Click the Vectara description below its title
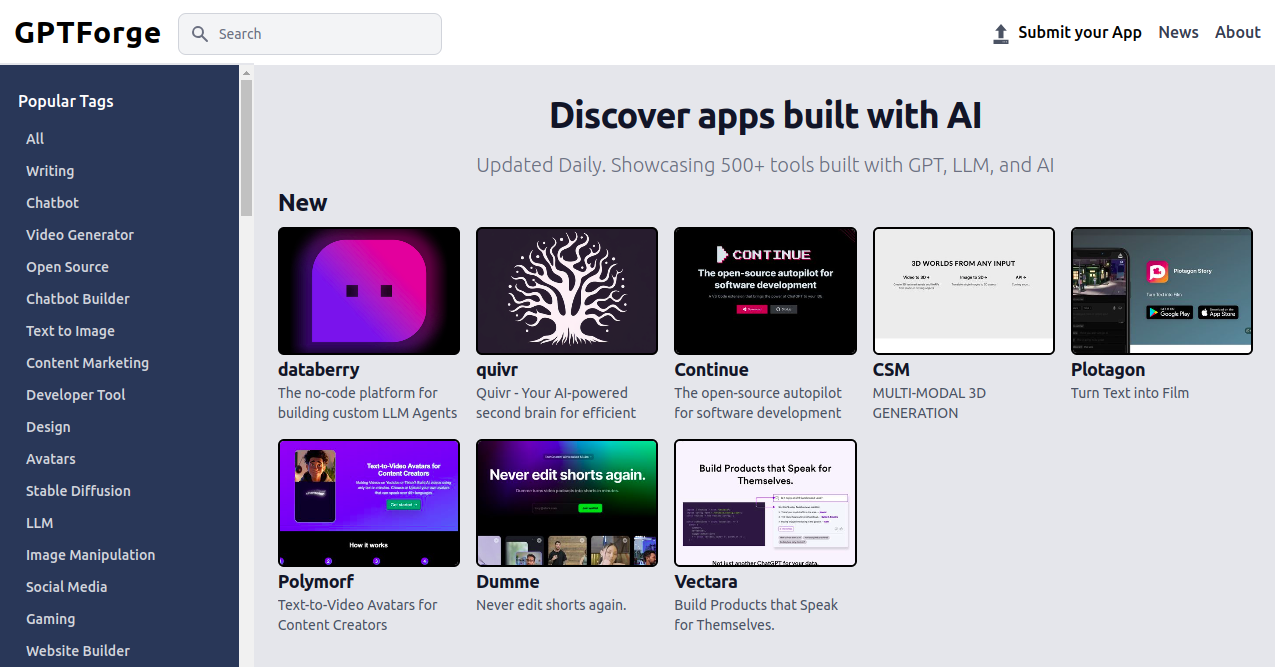The width and height of the screenshot is (1275, 667). (x=756, y=615)
